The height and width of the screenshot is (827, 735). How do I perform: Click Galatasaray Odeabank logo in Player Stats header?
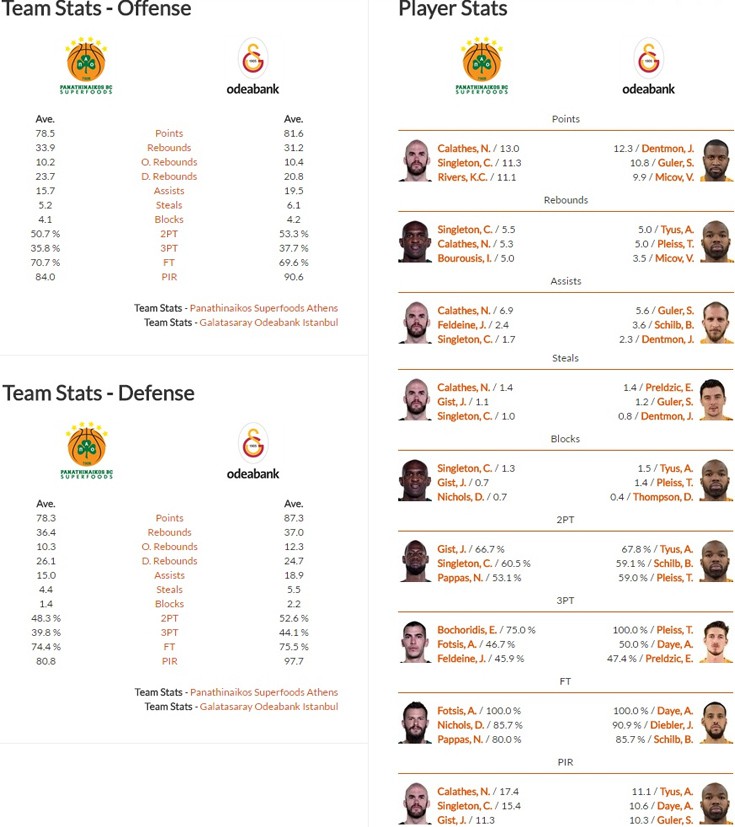[x=648, y=66]
